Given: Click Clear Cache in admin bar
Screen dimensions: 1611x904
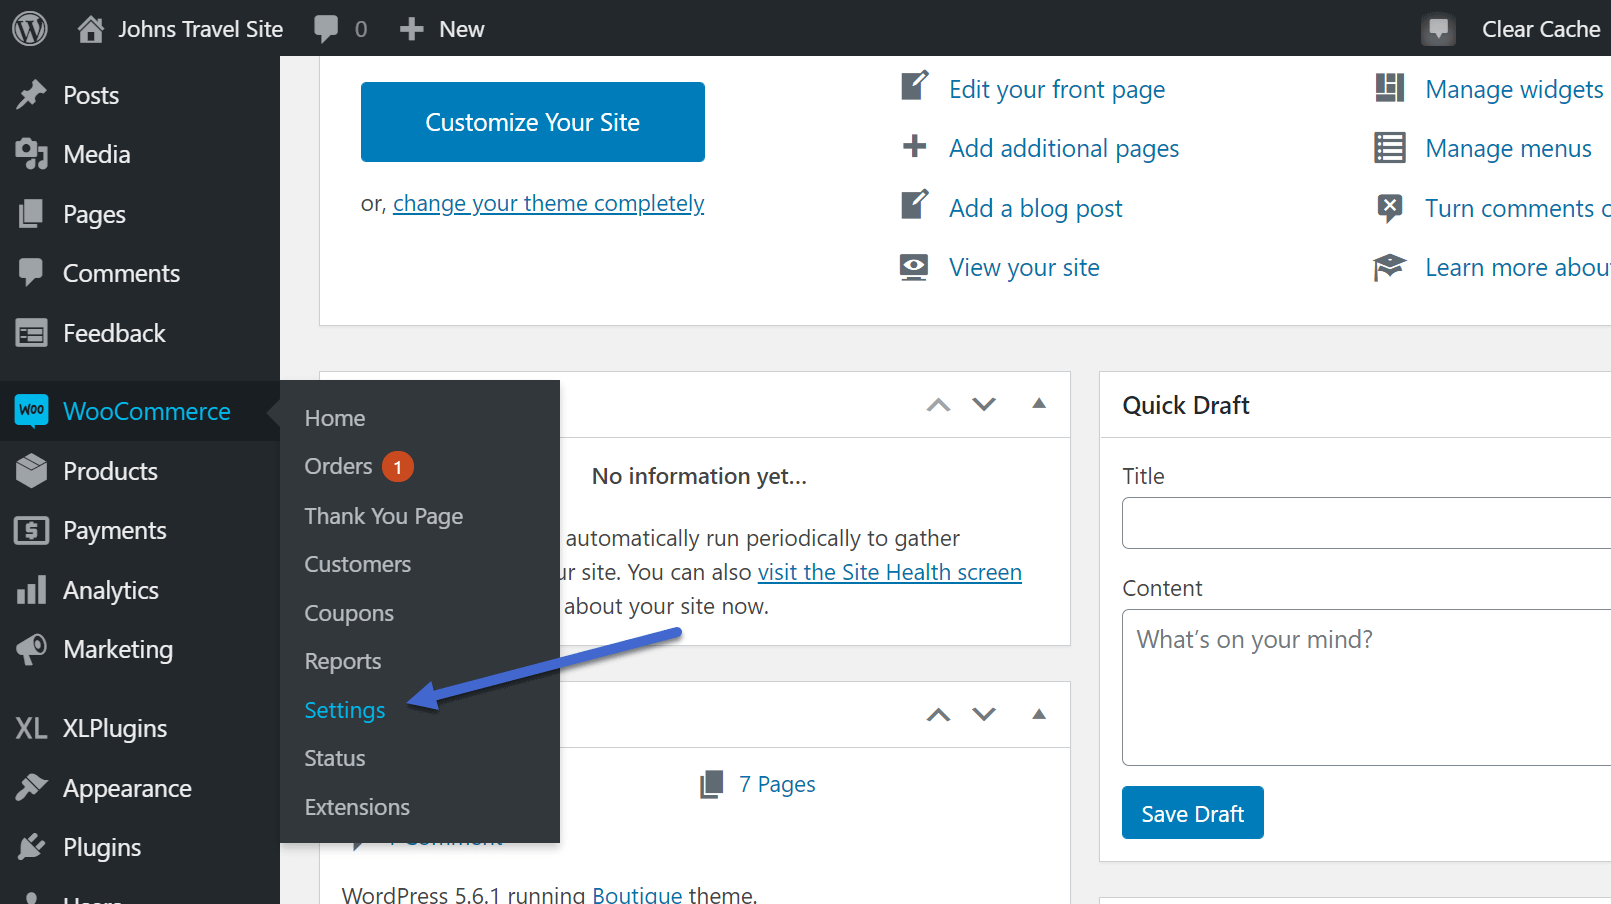Looking at the screenshot, I should click(x=1541, y=29).
